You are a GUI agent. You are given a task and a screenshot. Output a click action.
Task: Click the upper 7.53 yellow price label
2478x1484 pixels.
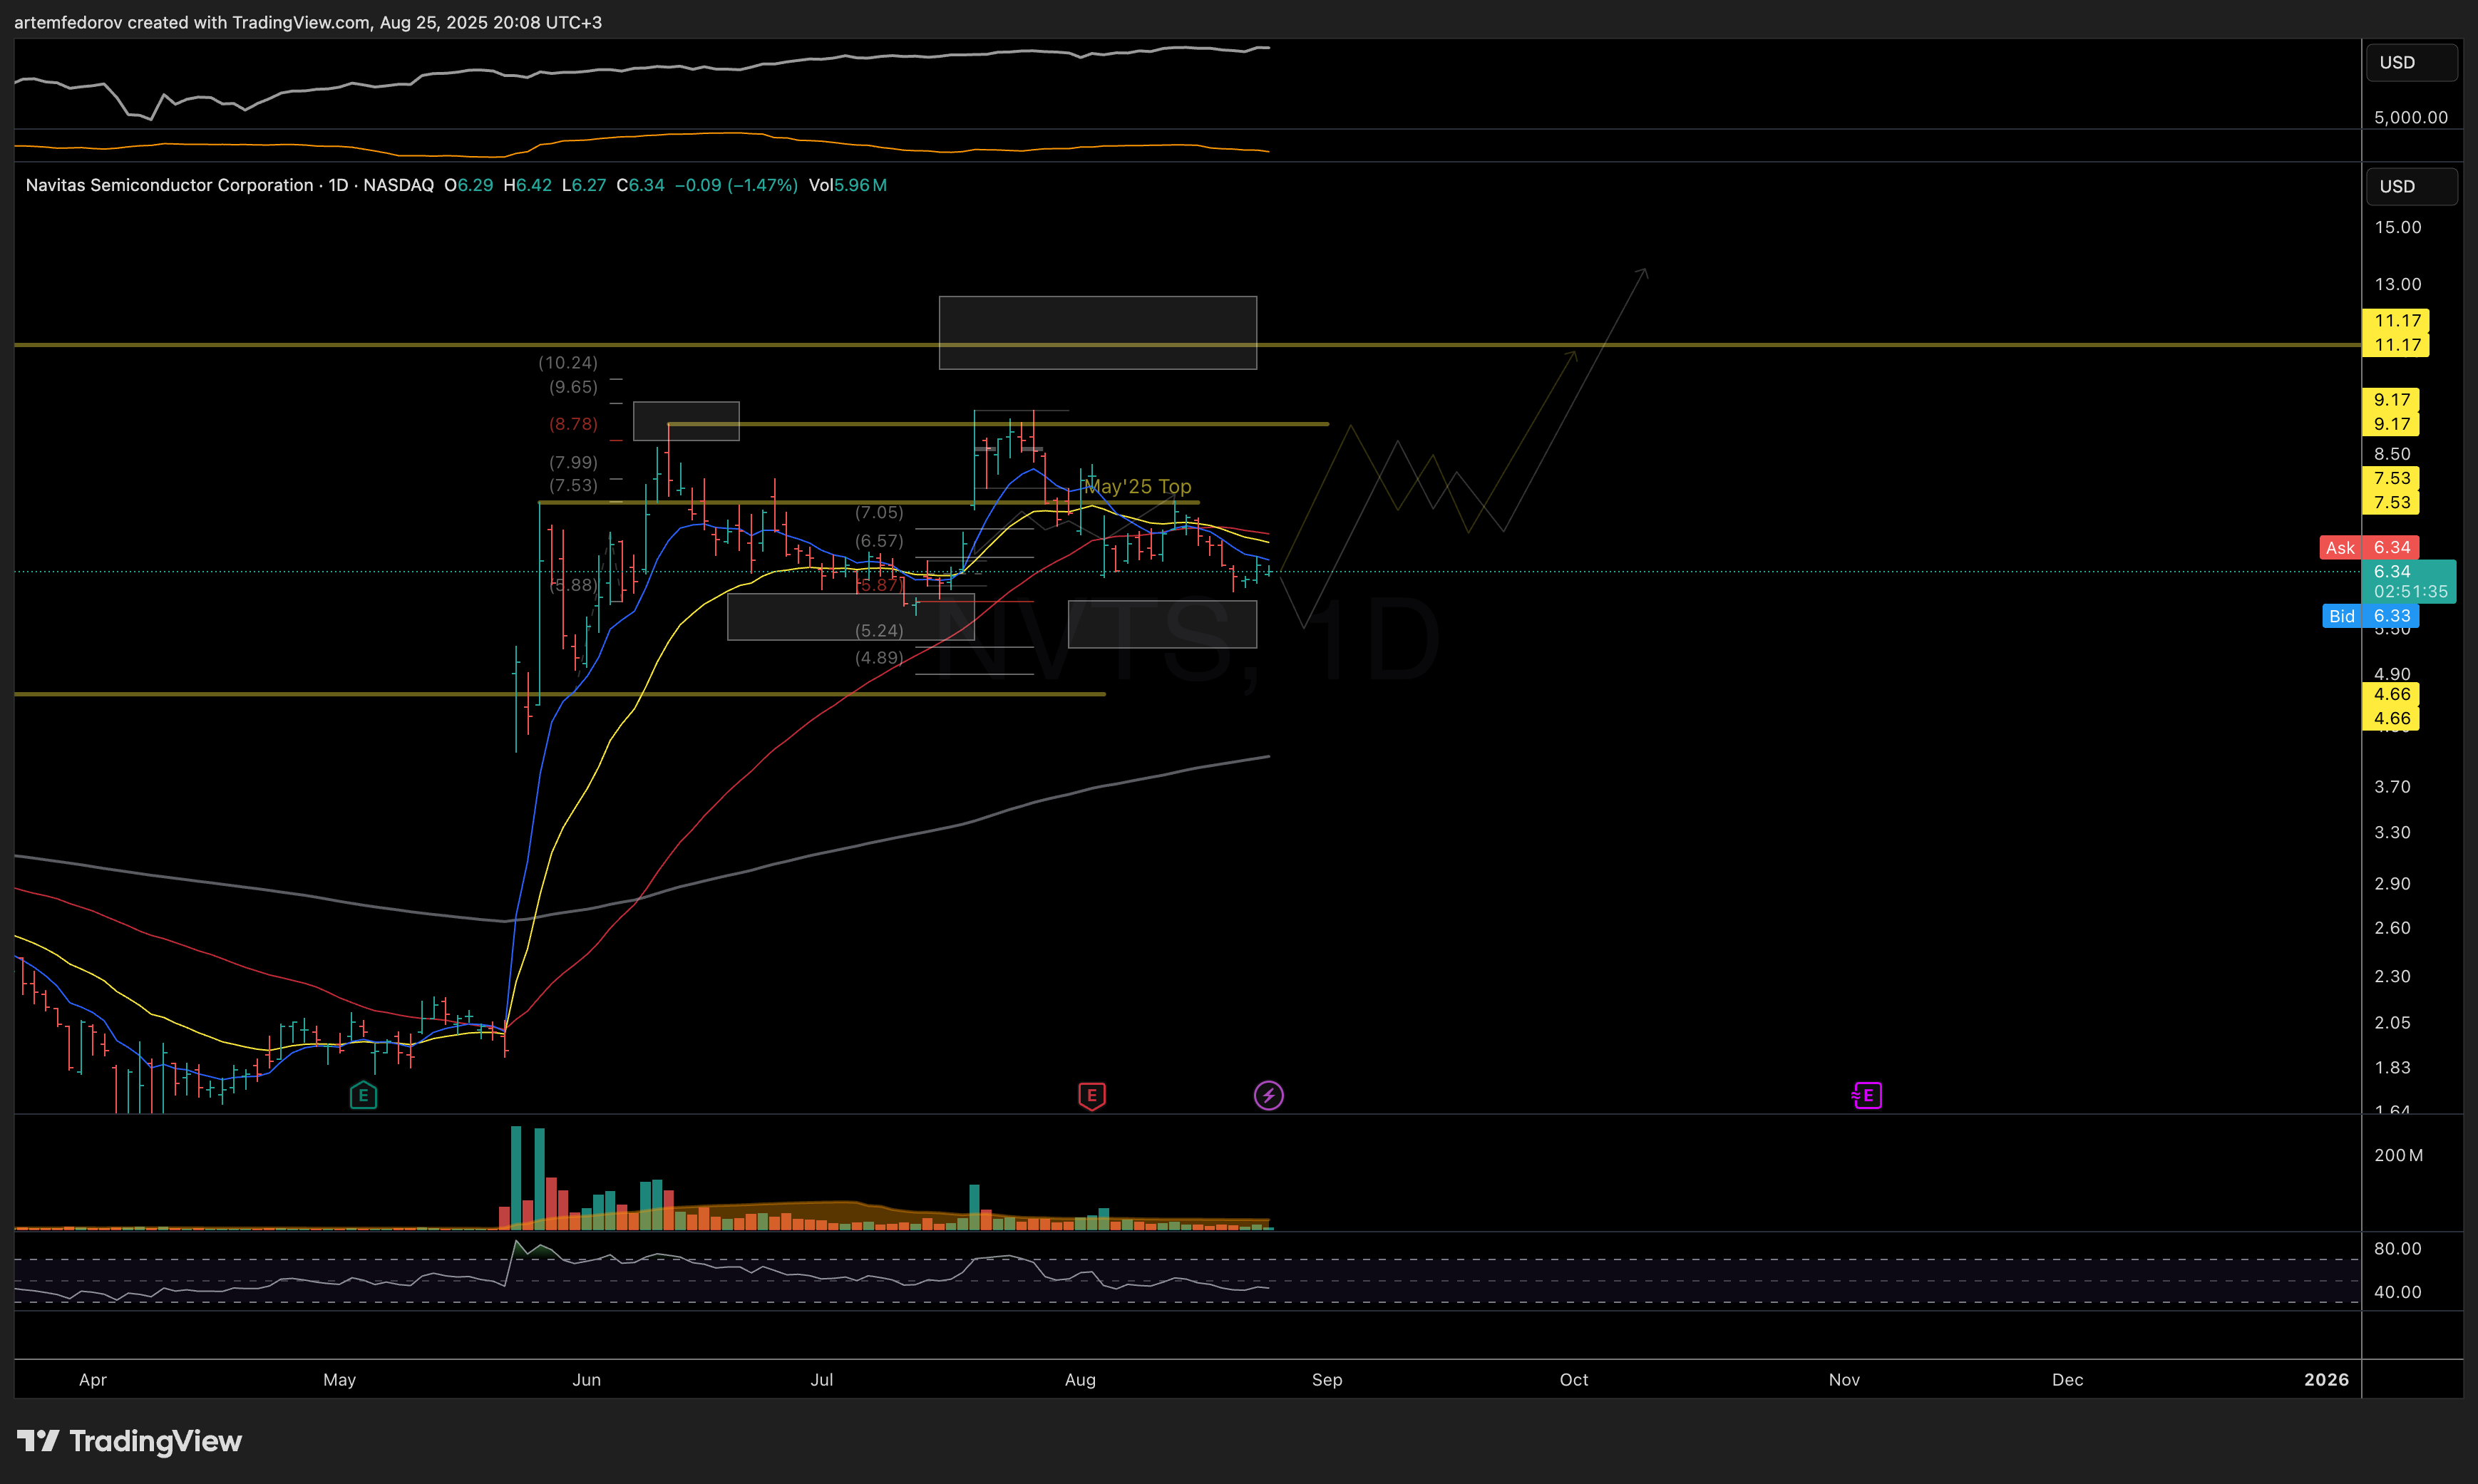(2391, 478)
